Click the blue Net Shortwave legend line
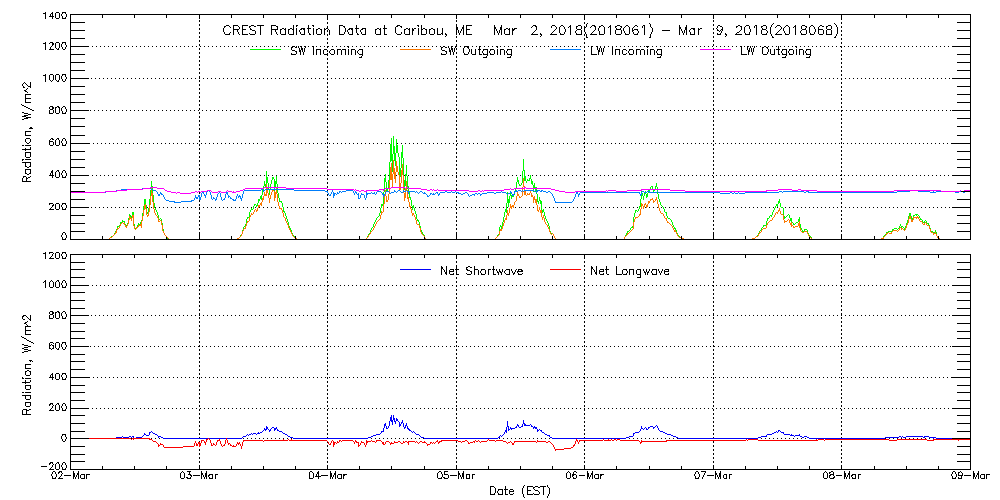Viewport: 1000px width, 500px height. (x=417, y=270)
